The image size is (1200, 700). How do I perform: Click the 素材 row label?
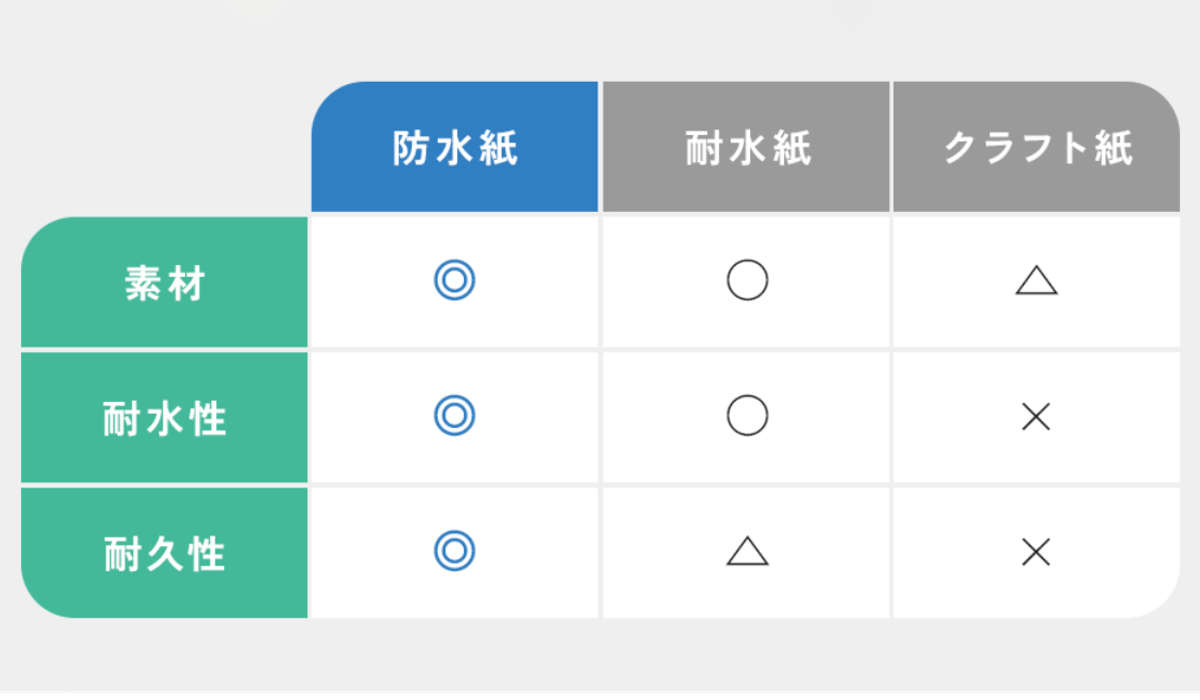(165, 284)
